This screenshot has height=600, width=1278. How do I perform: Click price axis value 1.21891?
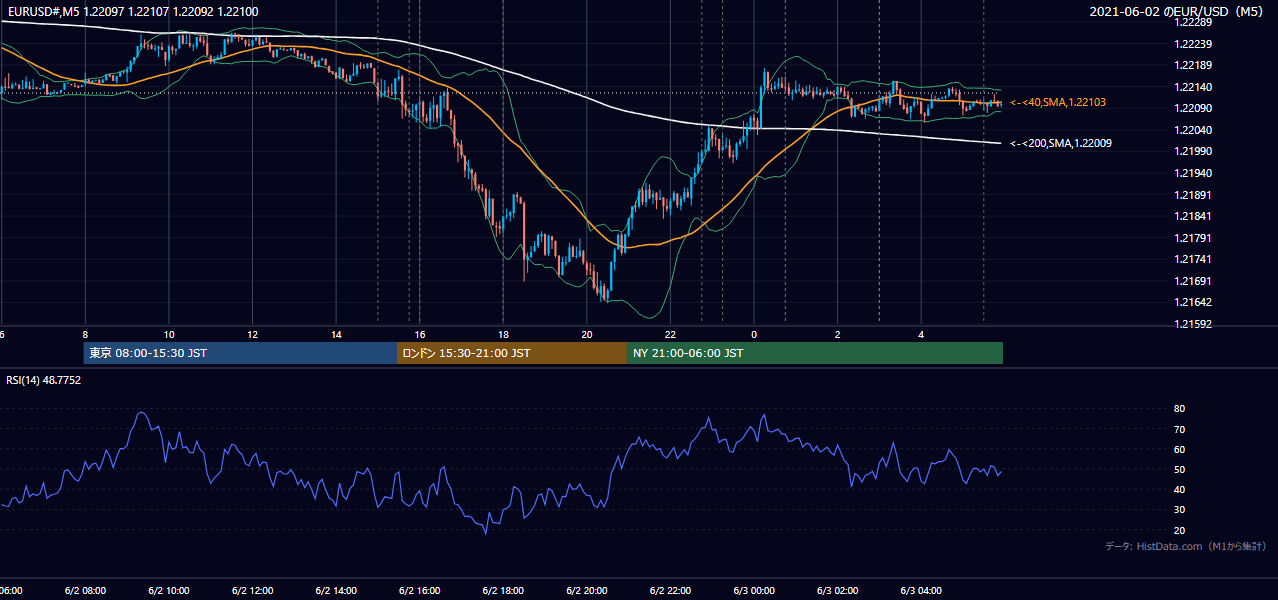(x=1195, y=195)
